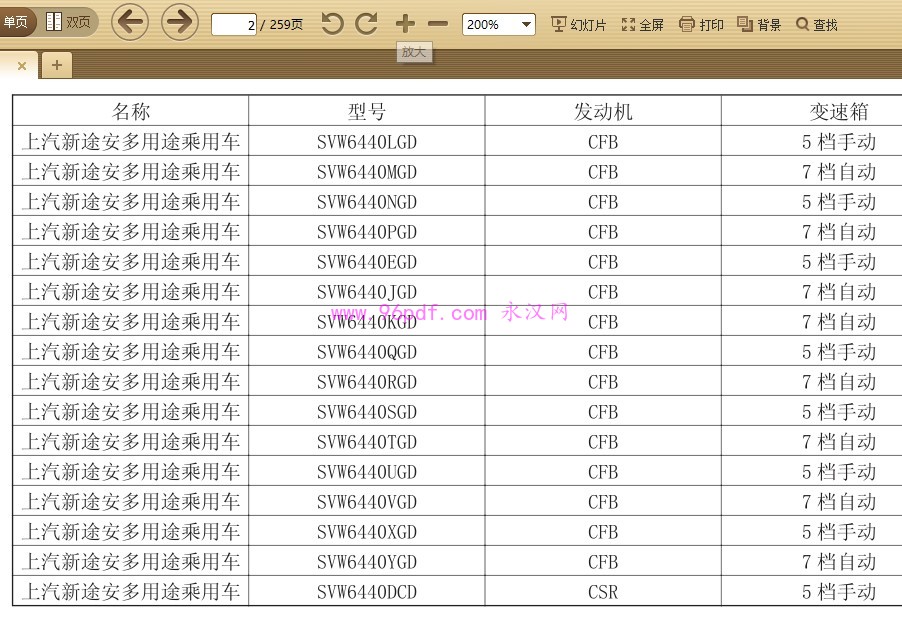Image resolution: width=902 pixels, height=619 pixels.
Task: Select model cell SVW6440QGD
Action: [367, 351]
